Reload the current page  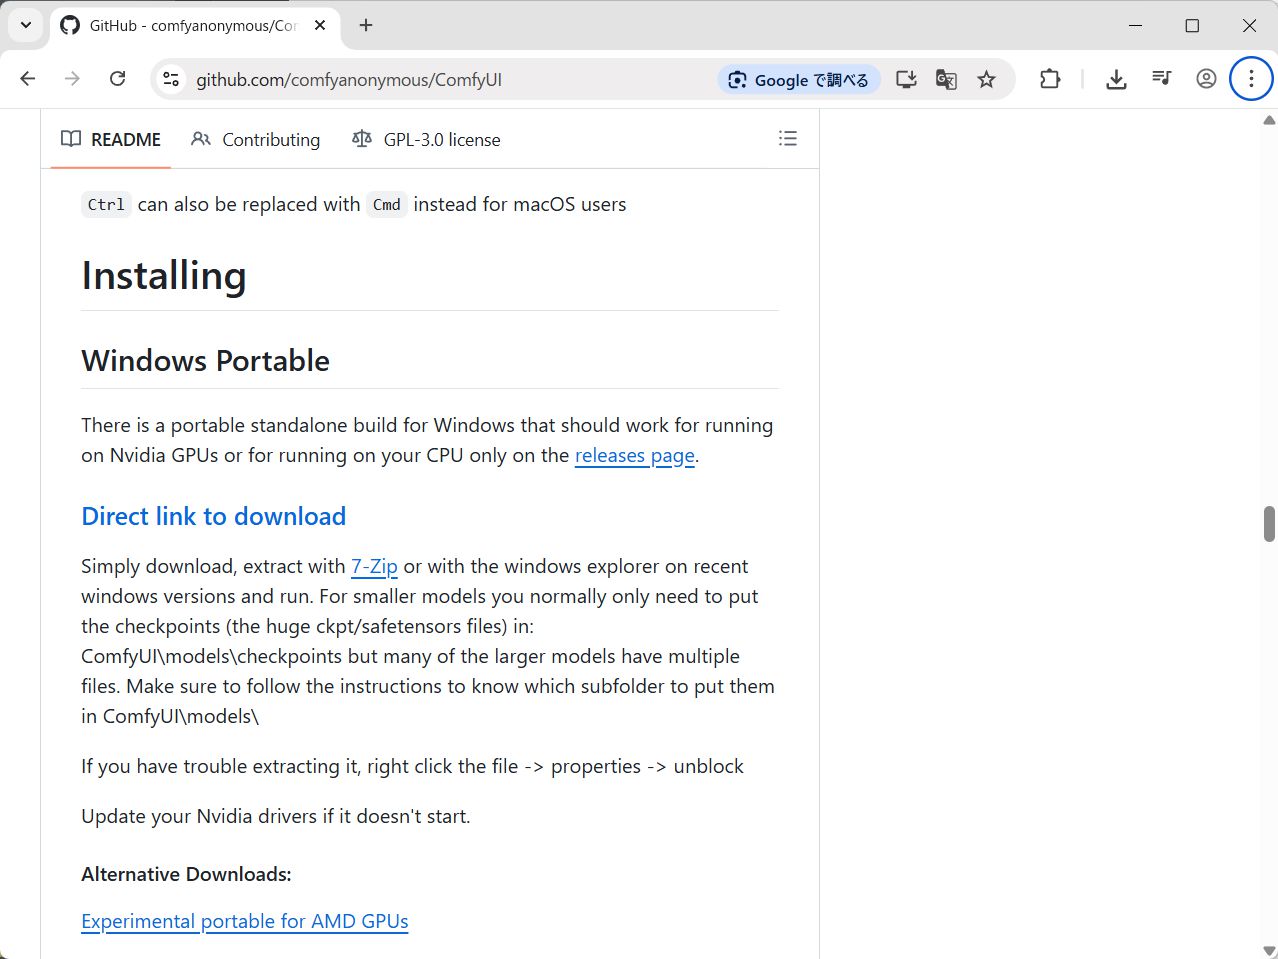(117, 79)
